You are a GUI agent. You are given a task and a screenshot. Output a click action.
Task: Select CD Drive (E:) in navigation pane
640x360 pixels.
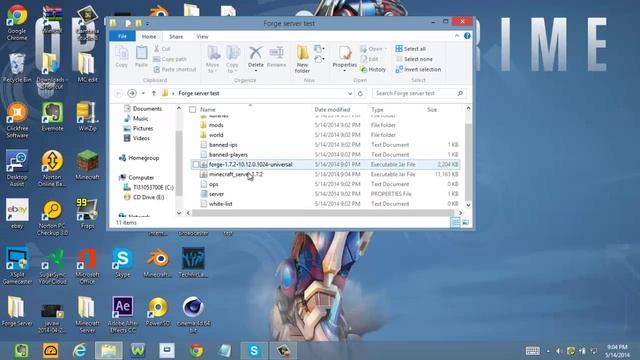coord(148,197)
